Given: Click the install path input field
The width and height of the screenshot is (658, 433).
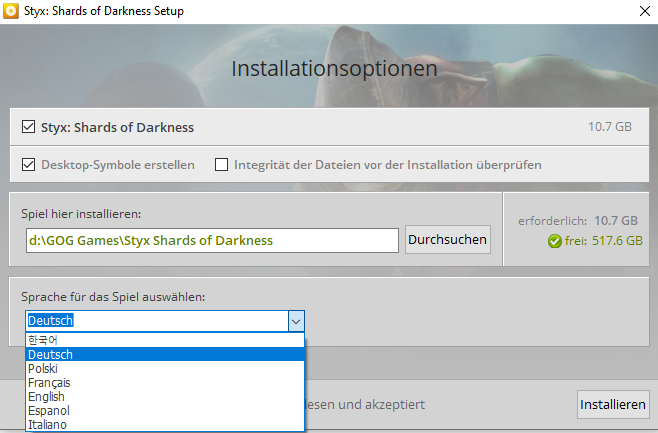Looking at the screenshot, I should click(x=212, y=240).
